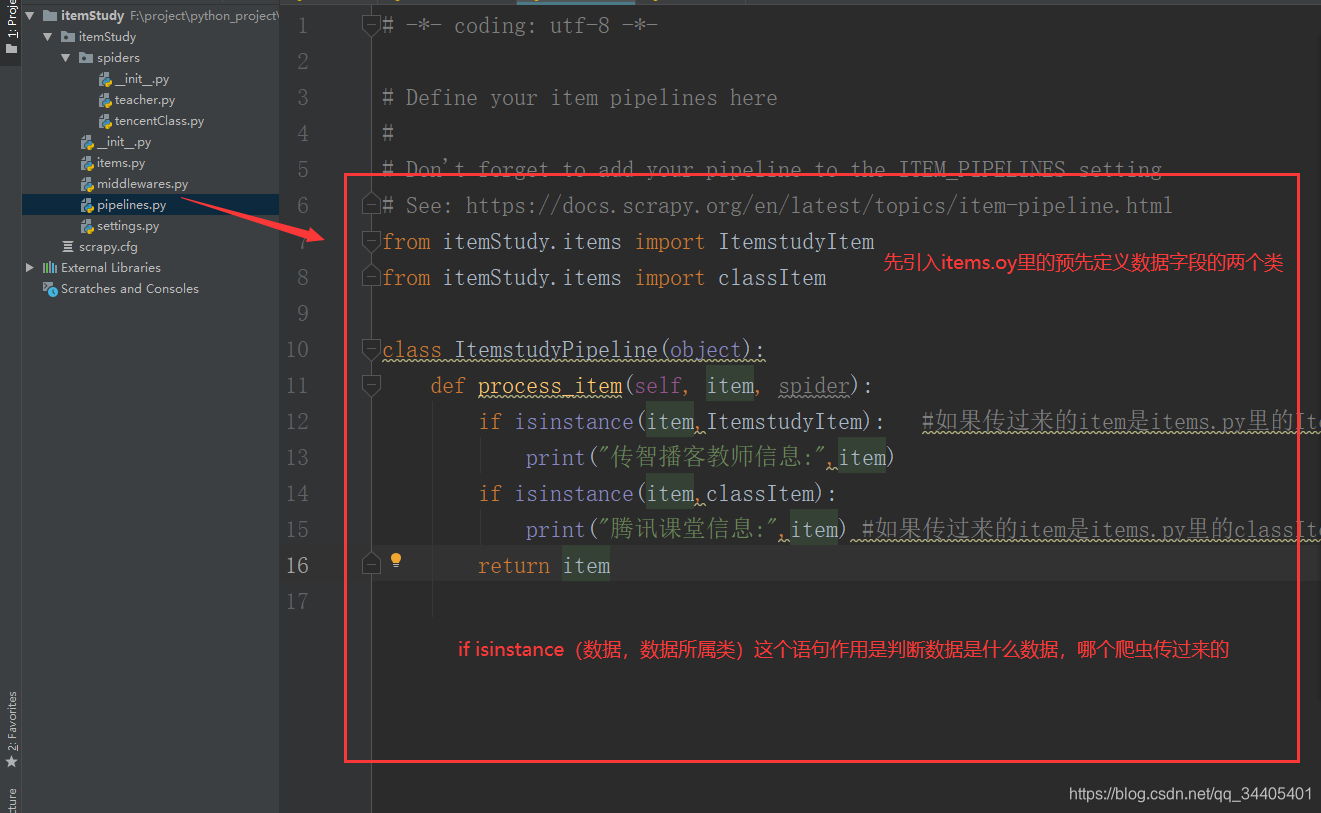
Task: Click the spider parameter on line 11
Action: pos(814,386)
